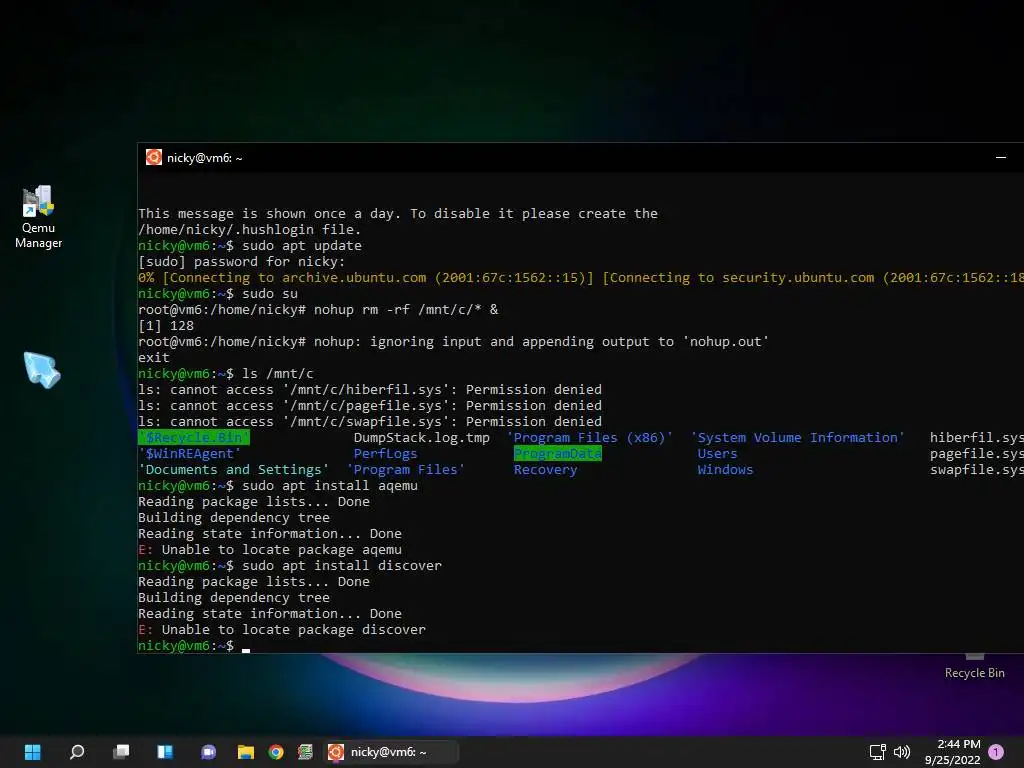The width and height of the screenshot is (1024, 768).
Task: Click 'sudo apt install discover' command
Action: [342, 566]
